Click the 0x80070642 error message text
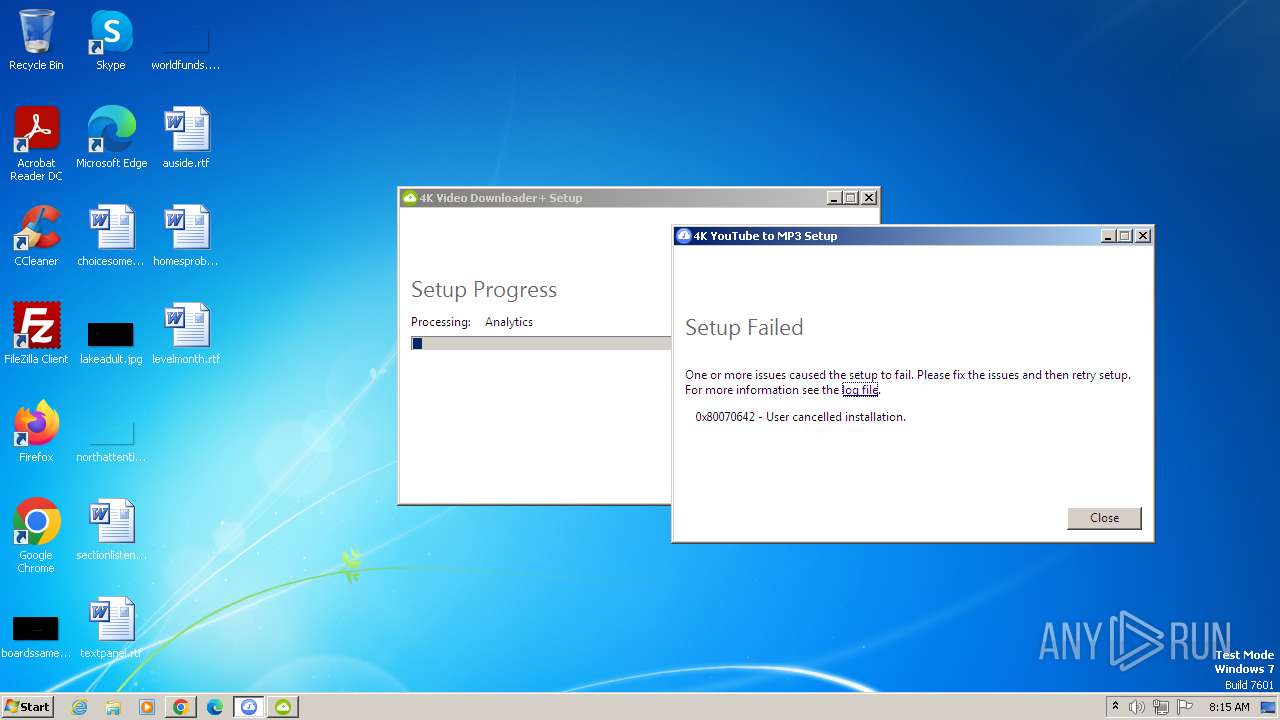The width and height of the screenshot is (1280, 720). 800,417
